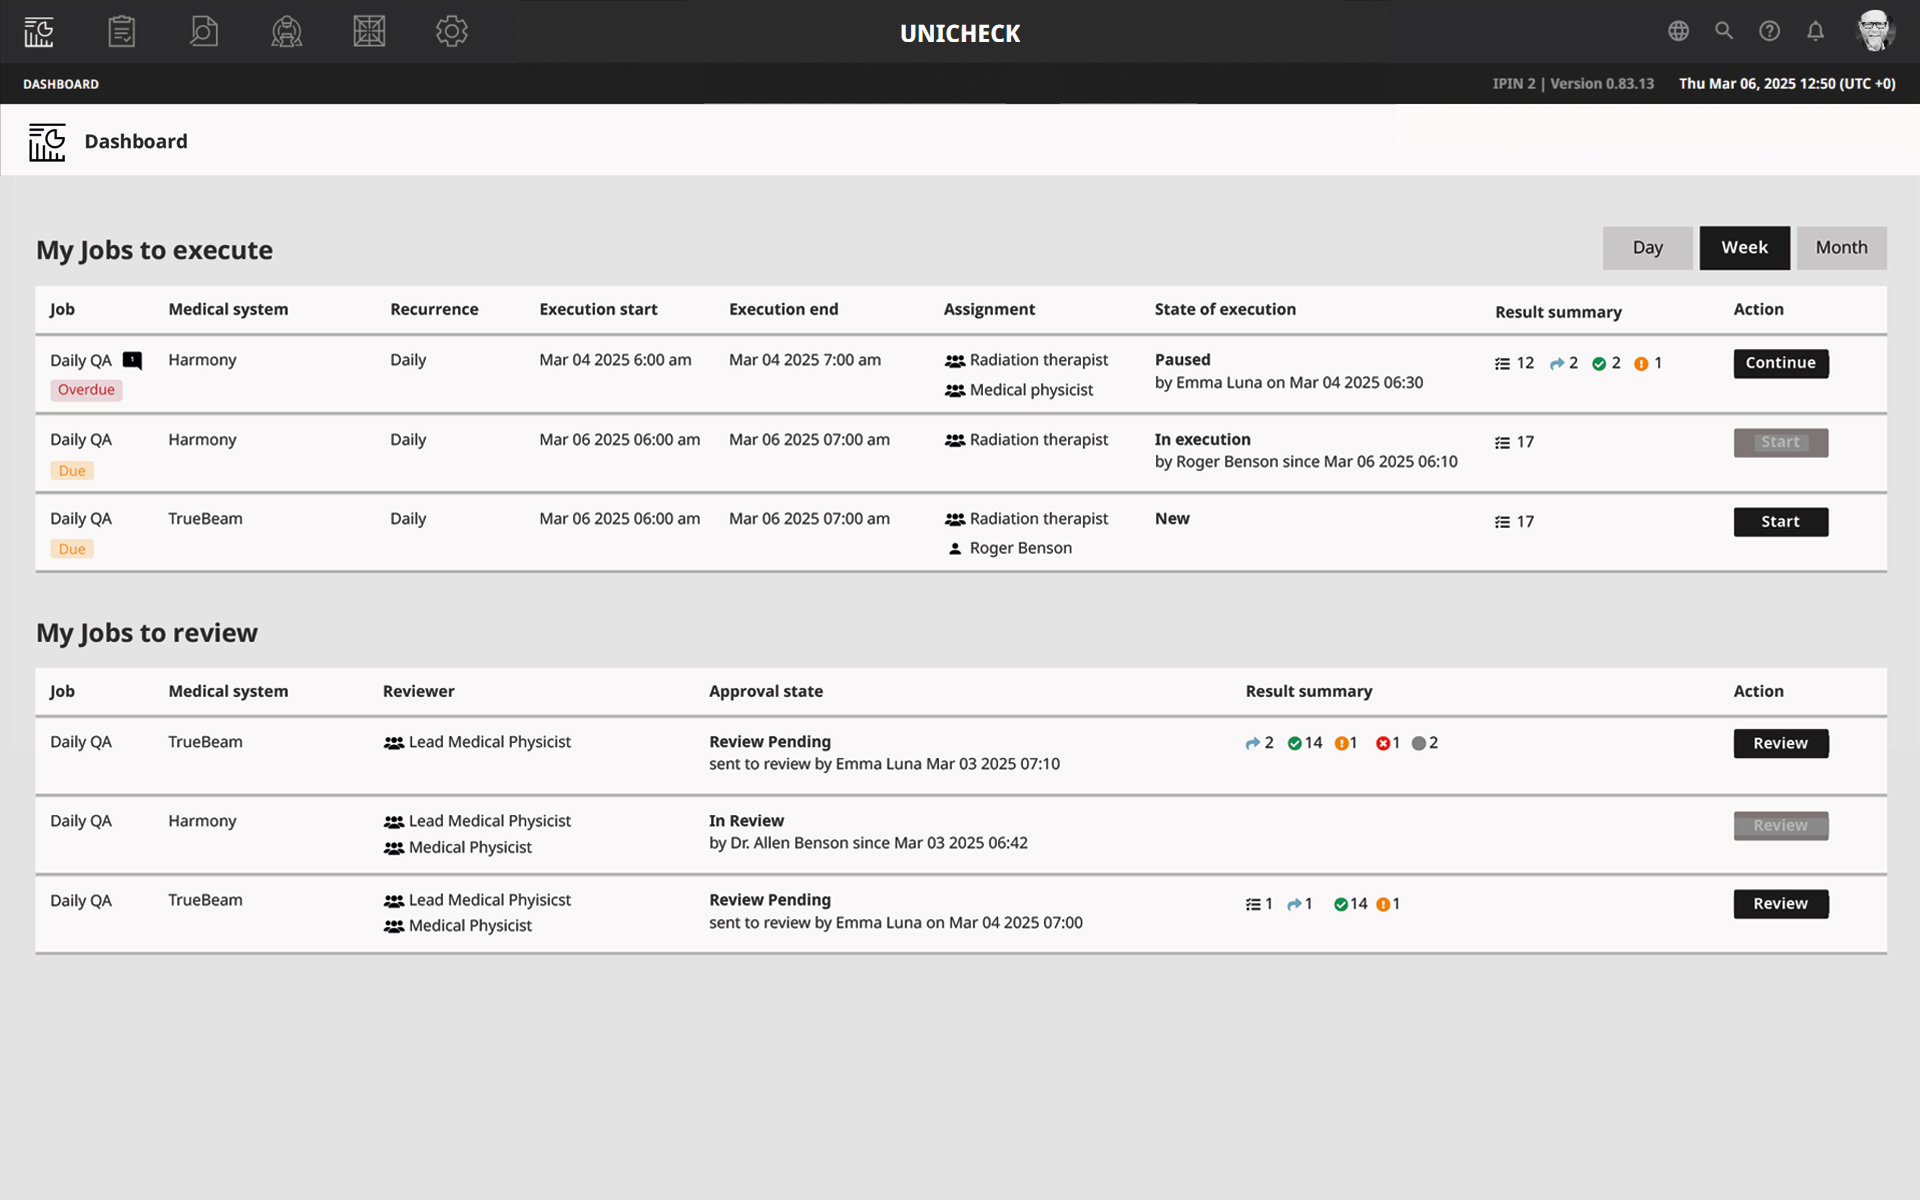Click the globe language icon
The image size is (1920, 1200).
(1678, 31)
